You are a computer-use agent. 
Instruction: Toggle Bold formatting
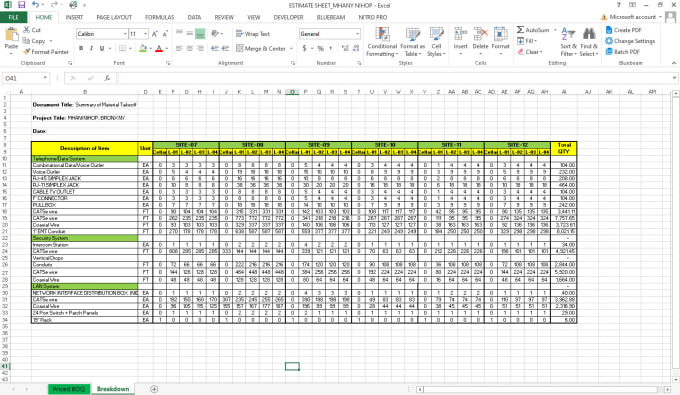click(x=81, y=48)
